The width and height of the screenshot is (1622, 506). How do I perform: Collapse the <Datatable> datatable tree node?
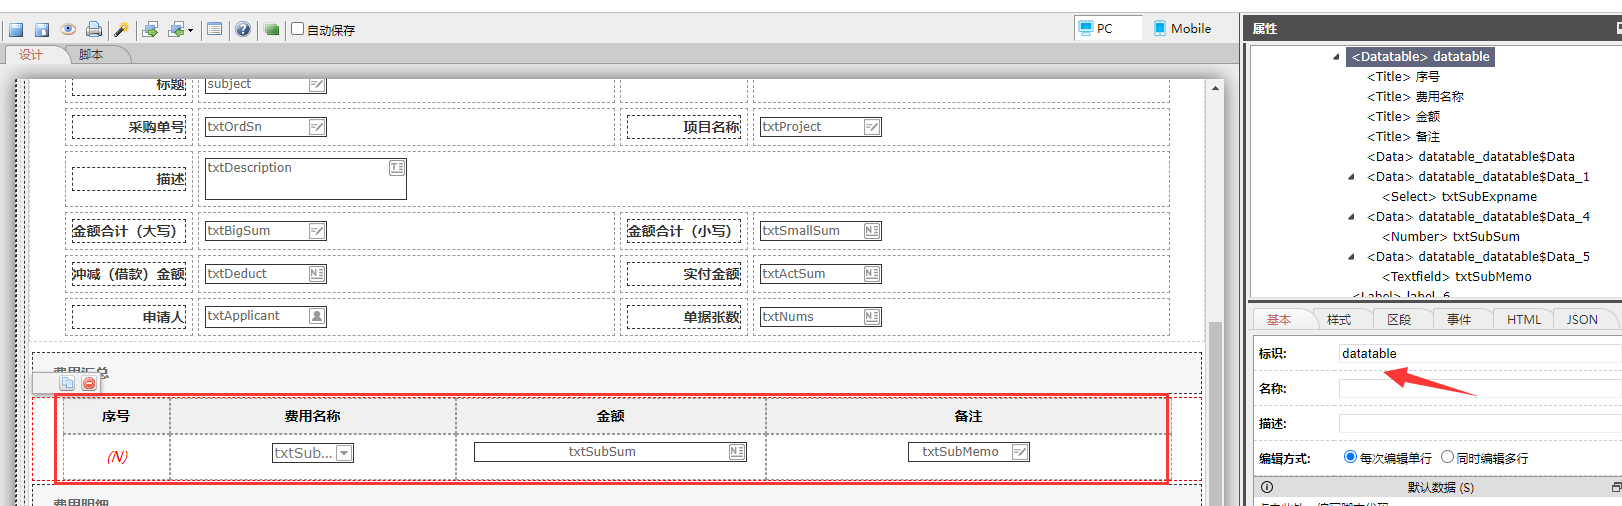tap(1336, 57)
